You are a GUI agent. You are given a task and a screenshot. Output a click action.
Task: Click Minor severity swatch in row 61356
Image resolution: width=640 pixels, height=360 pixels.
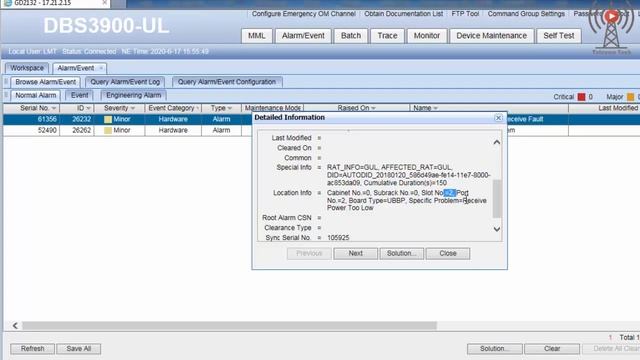108,120
